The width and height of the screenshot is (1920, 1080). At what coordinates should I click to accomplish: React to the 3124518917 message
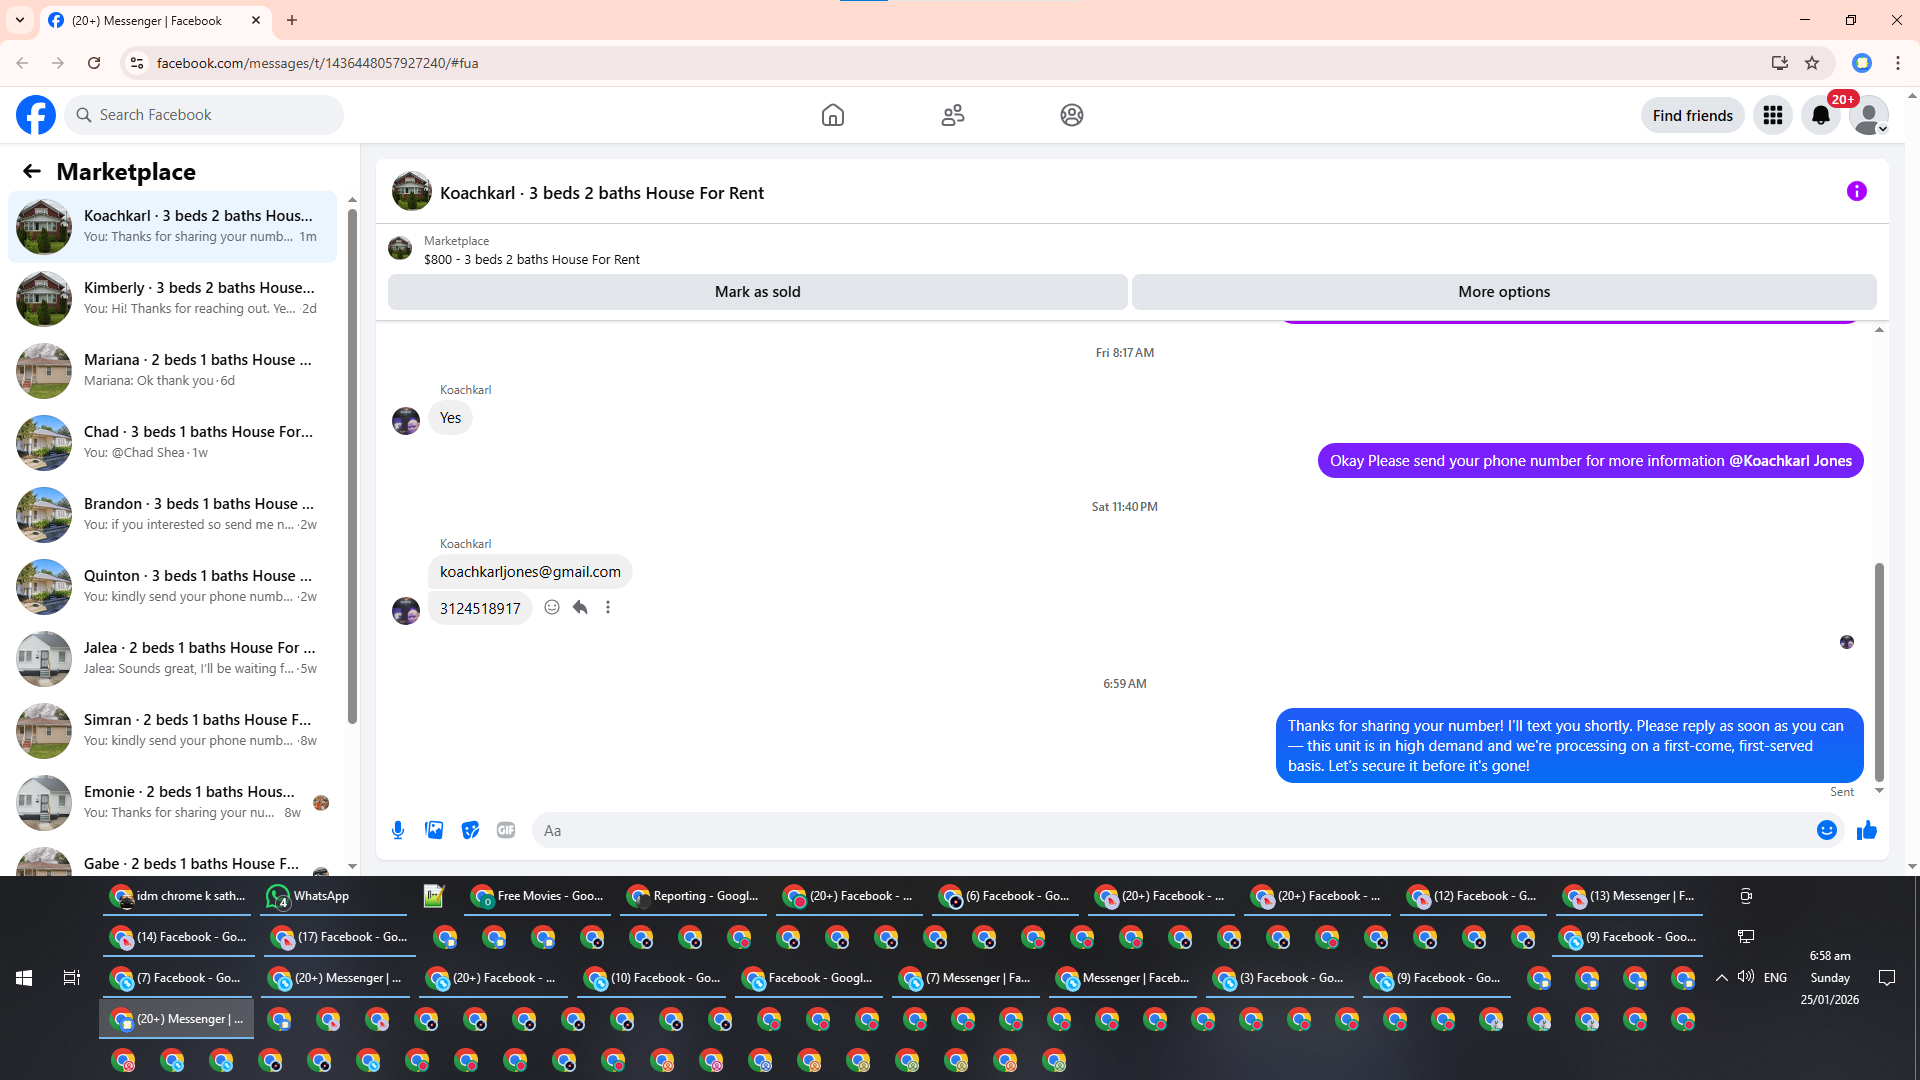[552, 607]
